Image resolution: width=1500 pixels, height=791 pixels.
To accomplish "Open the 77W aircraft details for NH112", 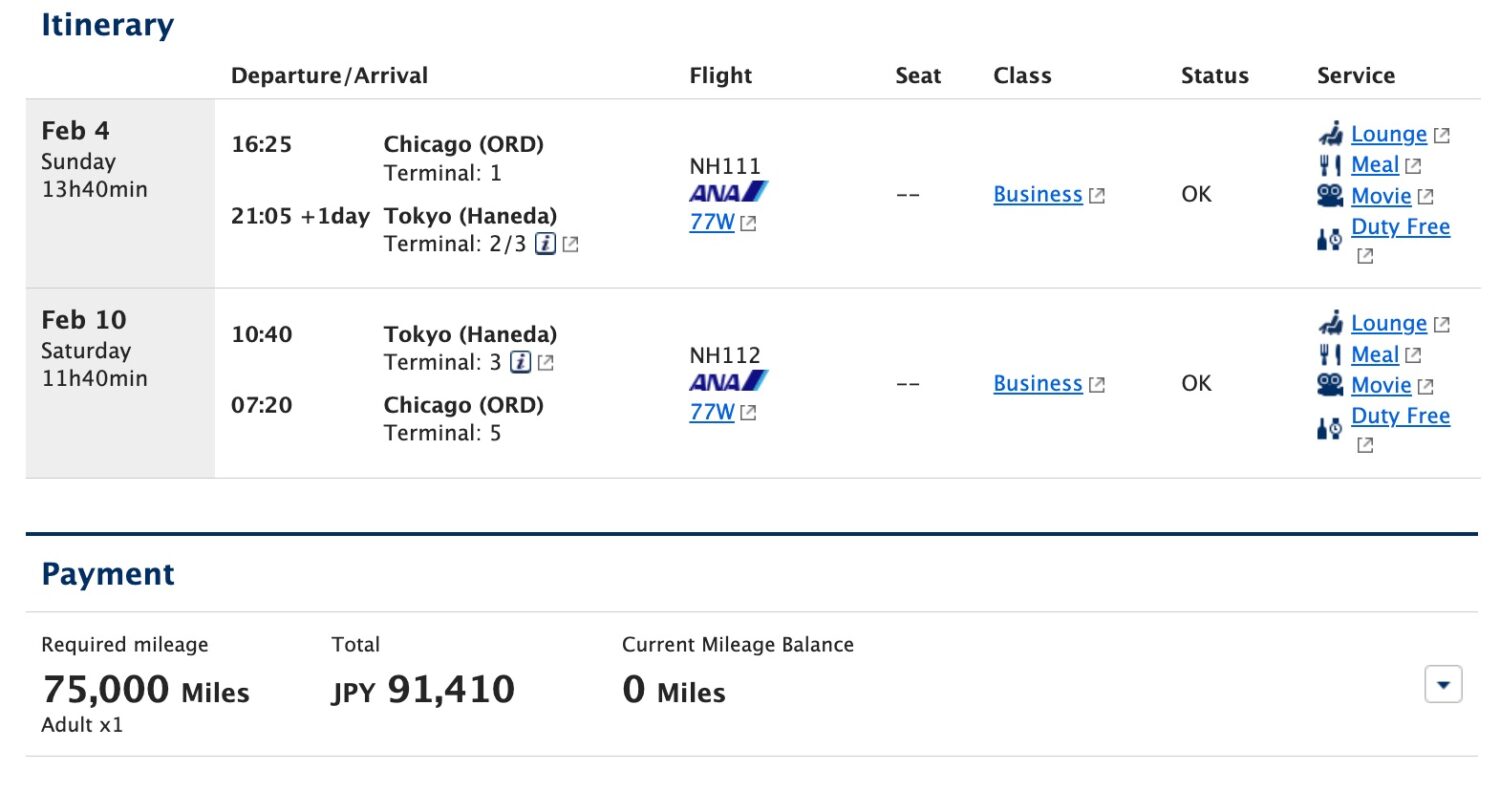I will pos(712,411).
